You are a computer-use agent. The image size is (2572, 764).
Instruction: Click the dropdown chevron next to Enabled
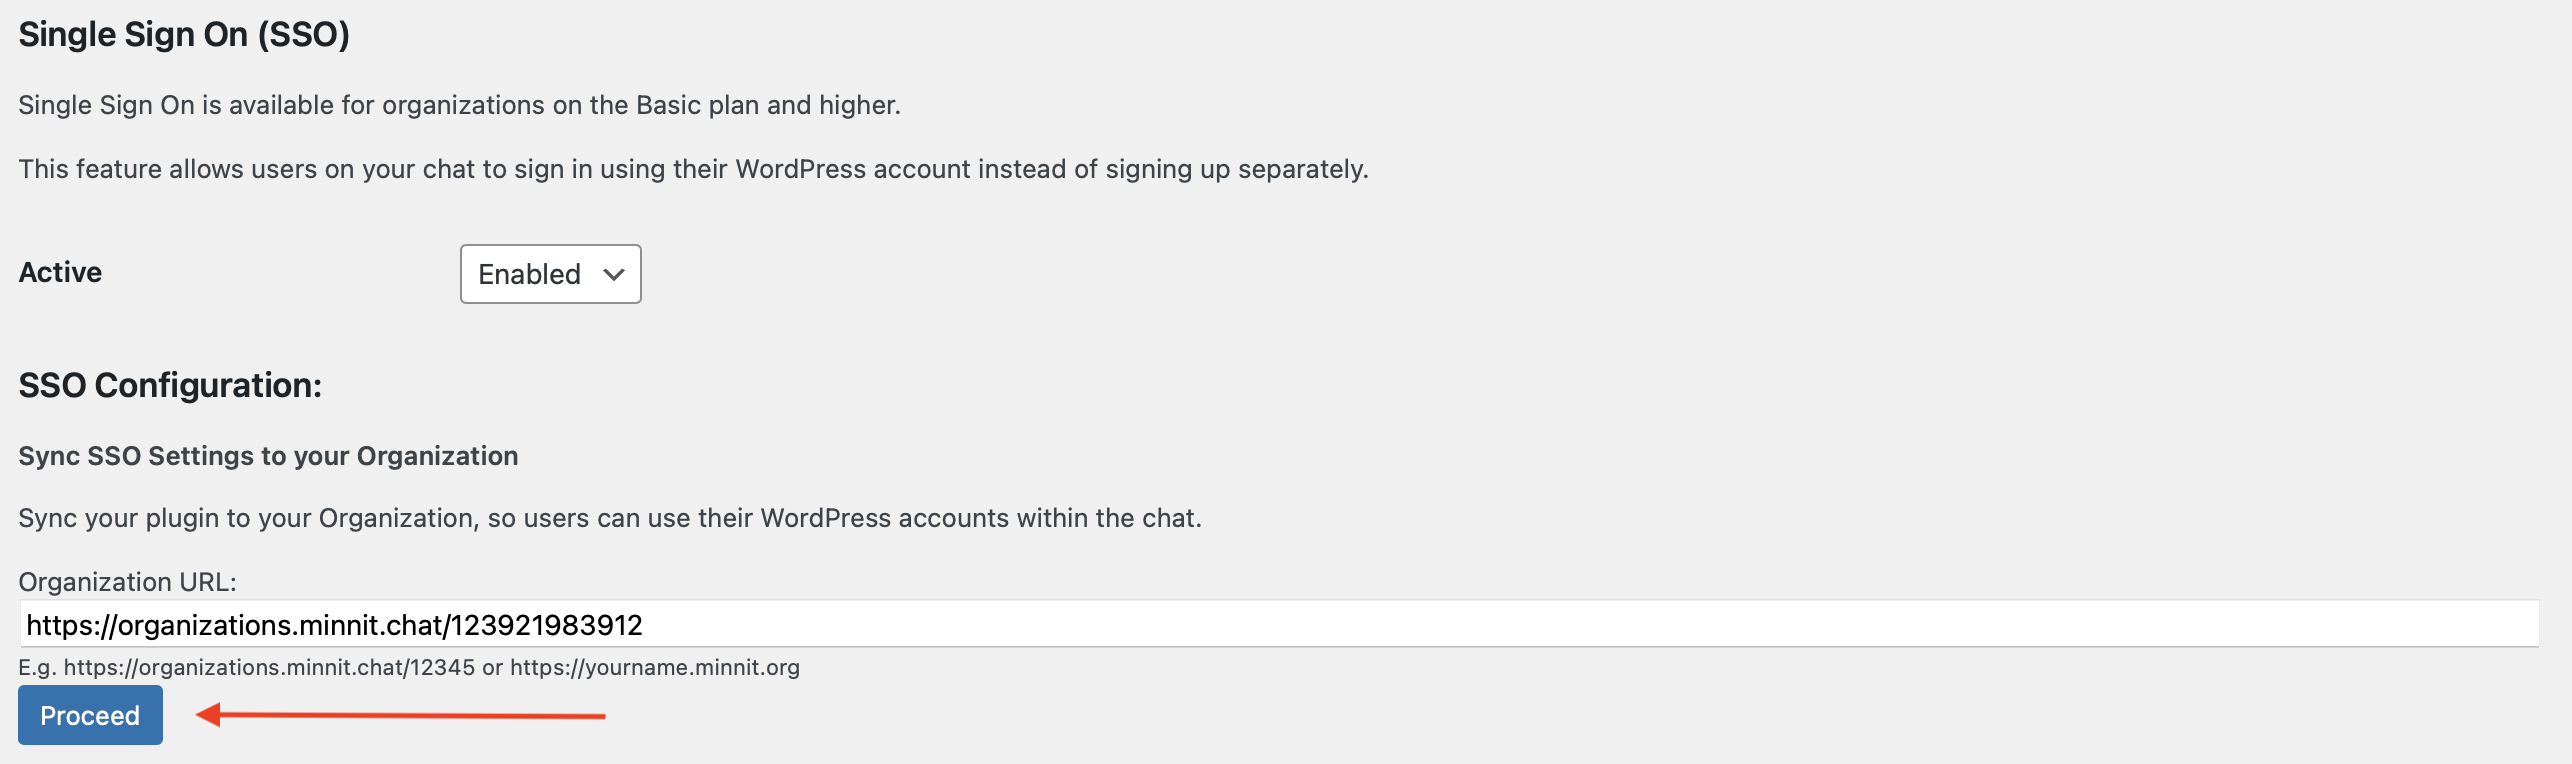tap(612, 273)
